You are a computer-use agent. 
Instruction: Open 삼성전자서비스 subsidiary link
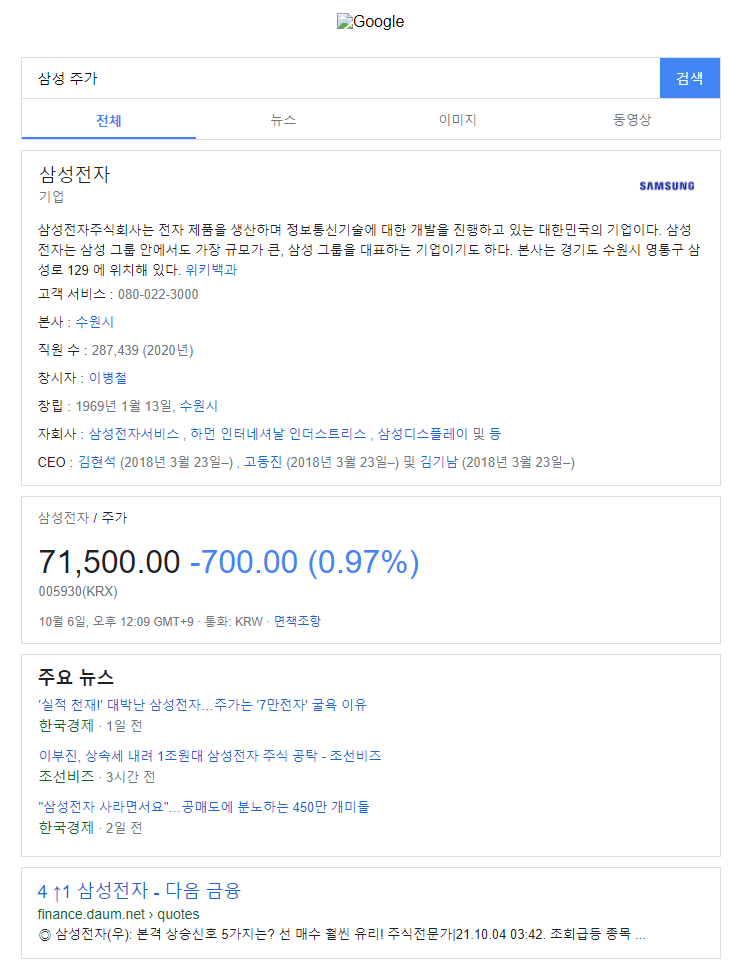134,434
